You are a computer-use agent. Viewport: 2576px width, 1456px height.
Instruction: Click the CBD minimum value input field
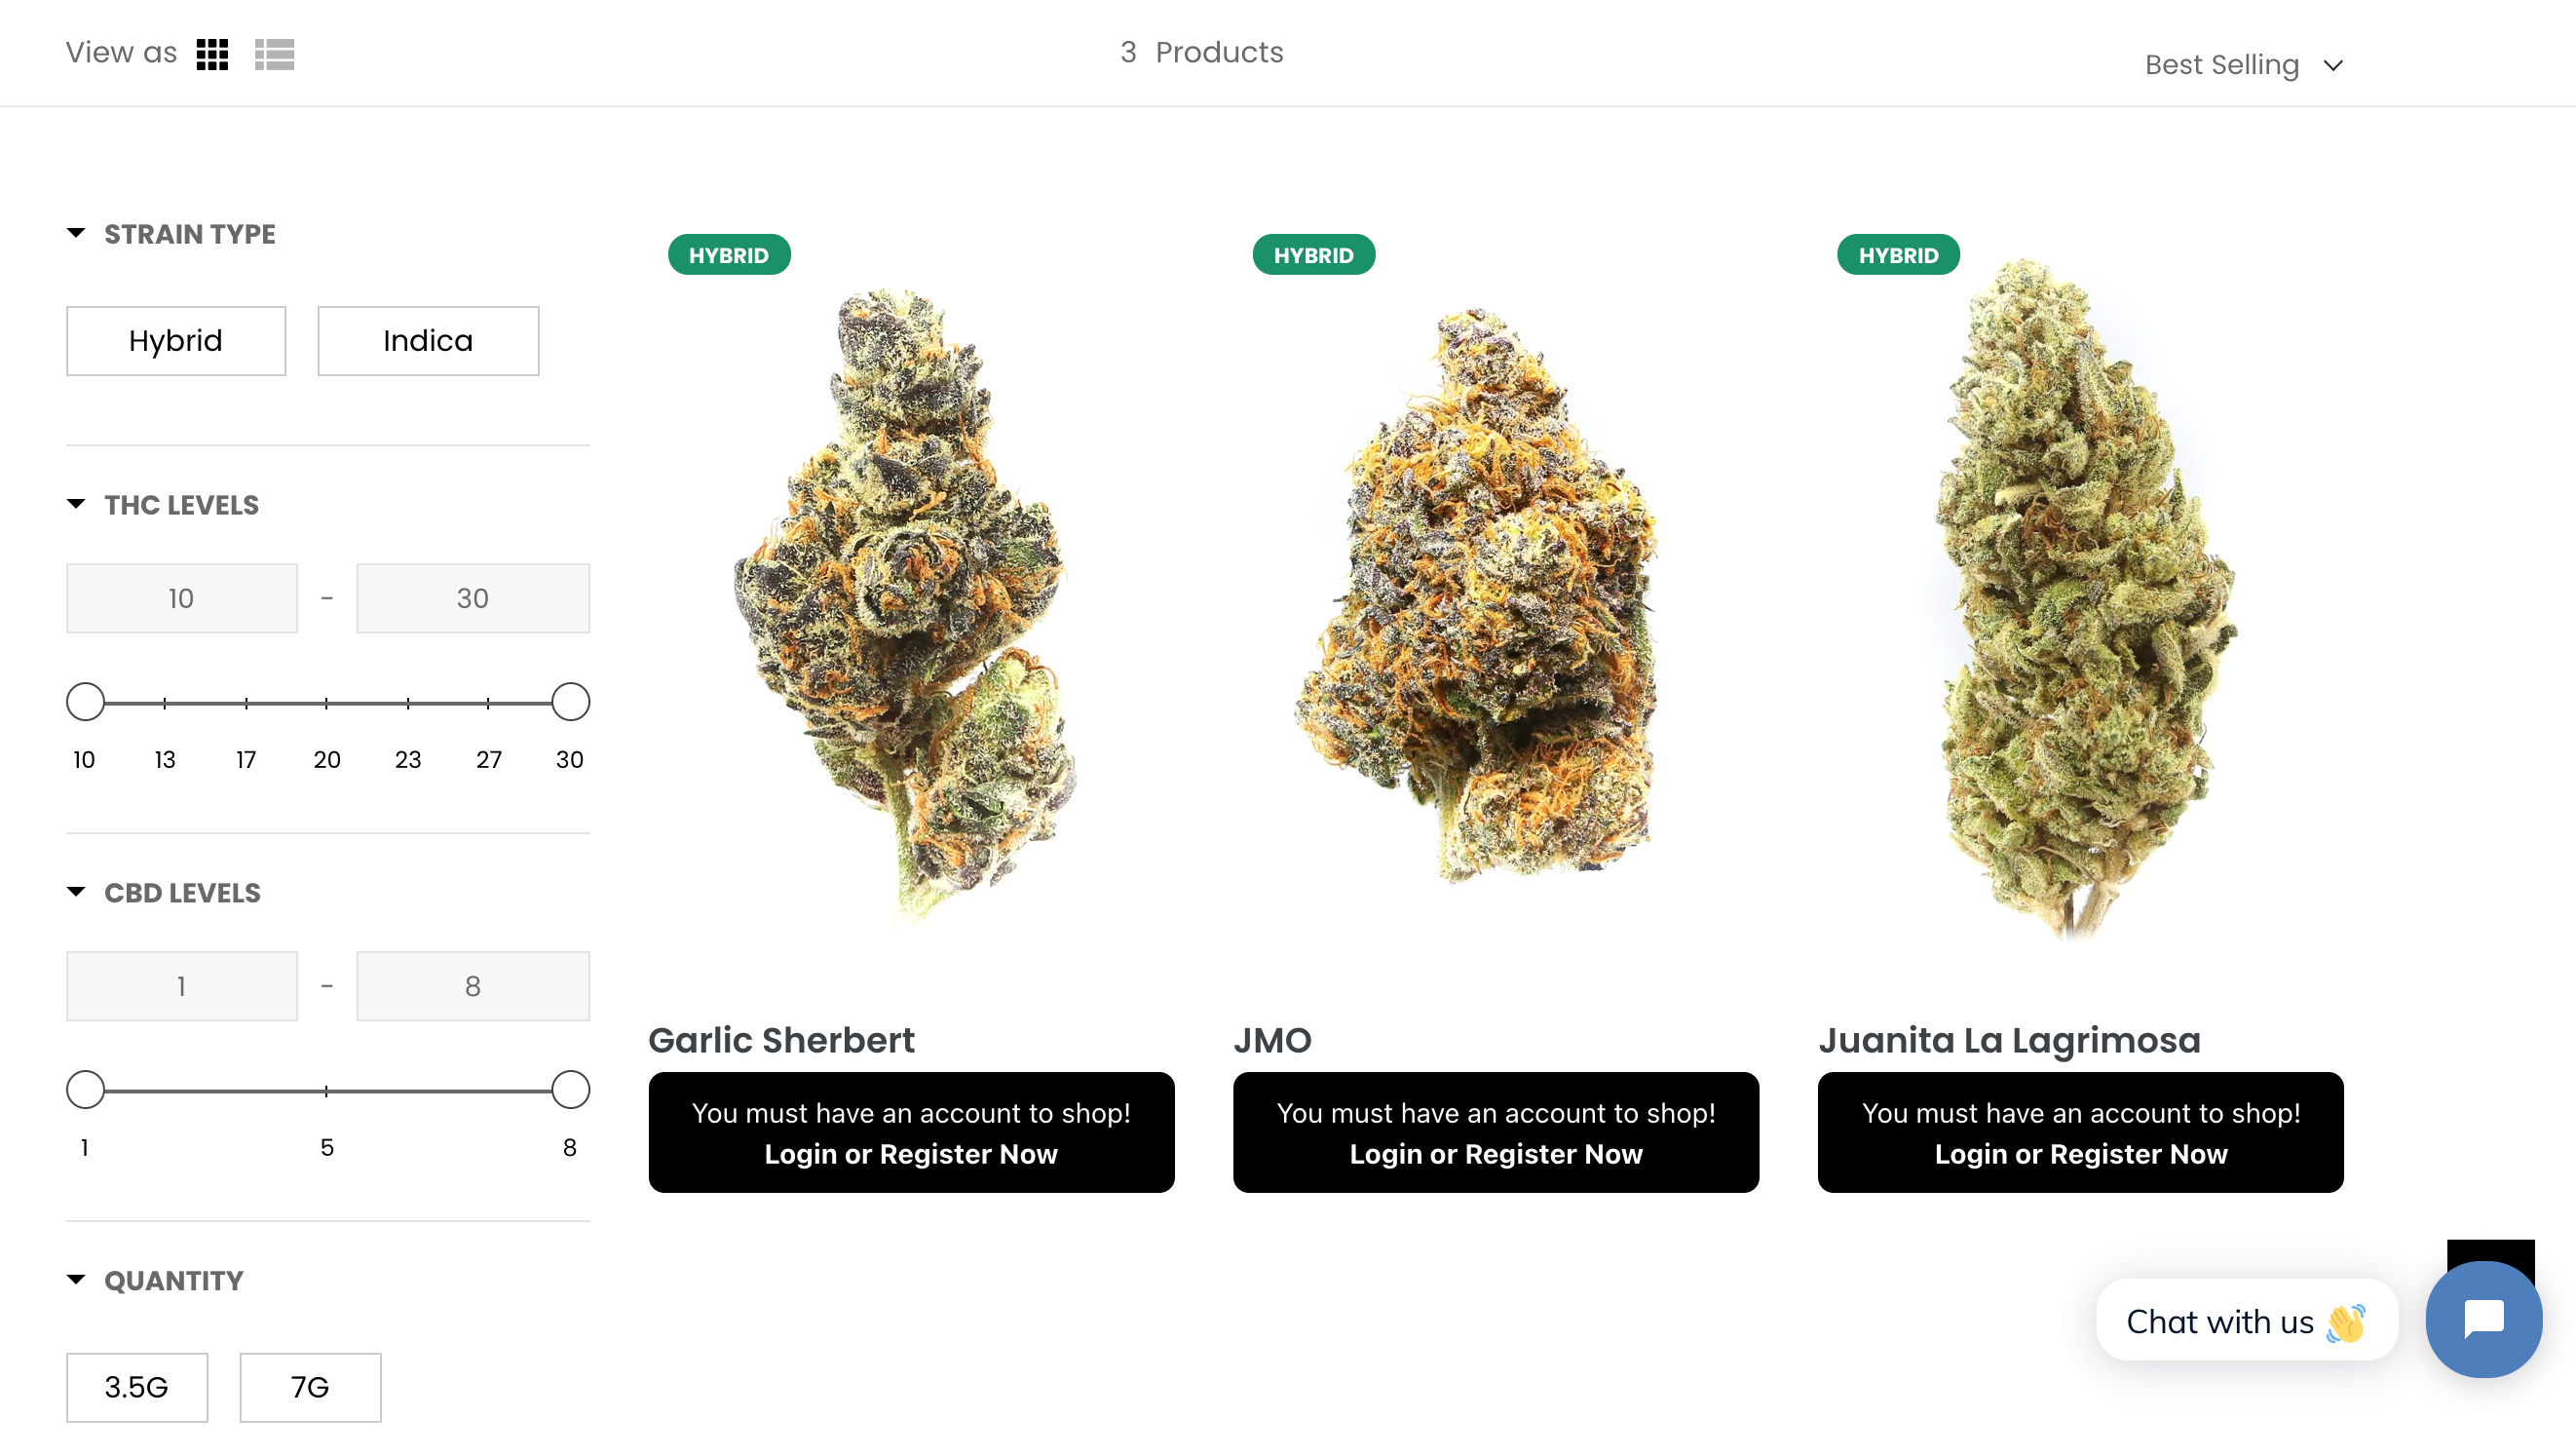coord(182,986)
